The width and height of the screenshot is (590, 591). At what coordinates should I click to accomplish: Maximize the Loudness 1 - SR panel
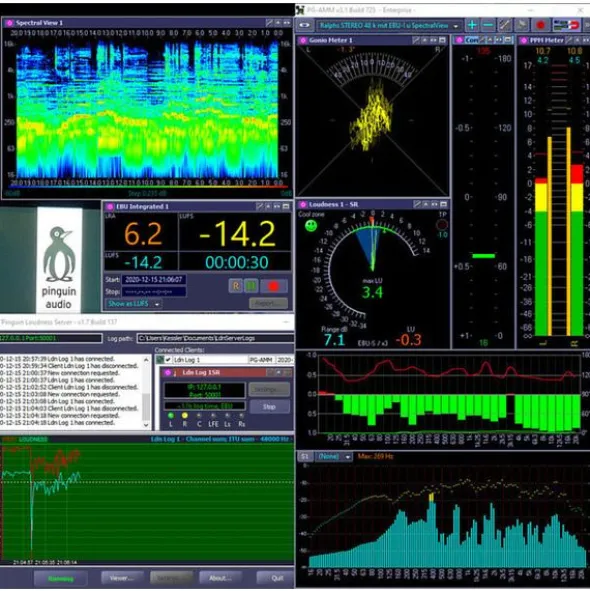pyautogui.click(x=443, y=204)
